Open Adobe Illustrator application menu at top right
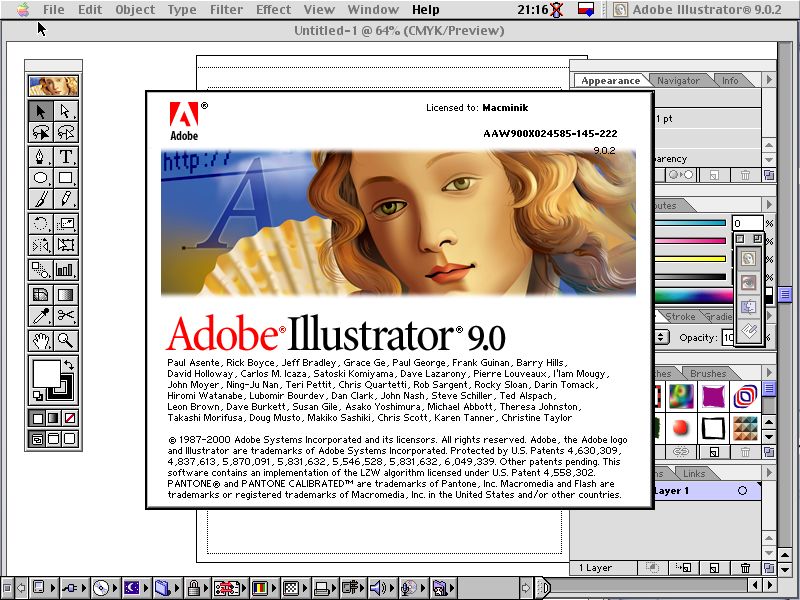Image resolution: width=800 pixels, height=600 pixels. click(x=697, y=9)
